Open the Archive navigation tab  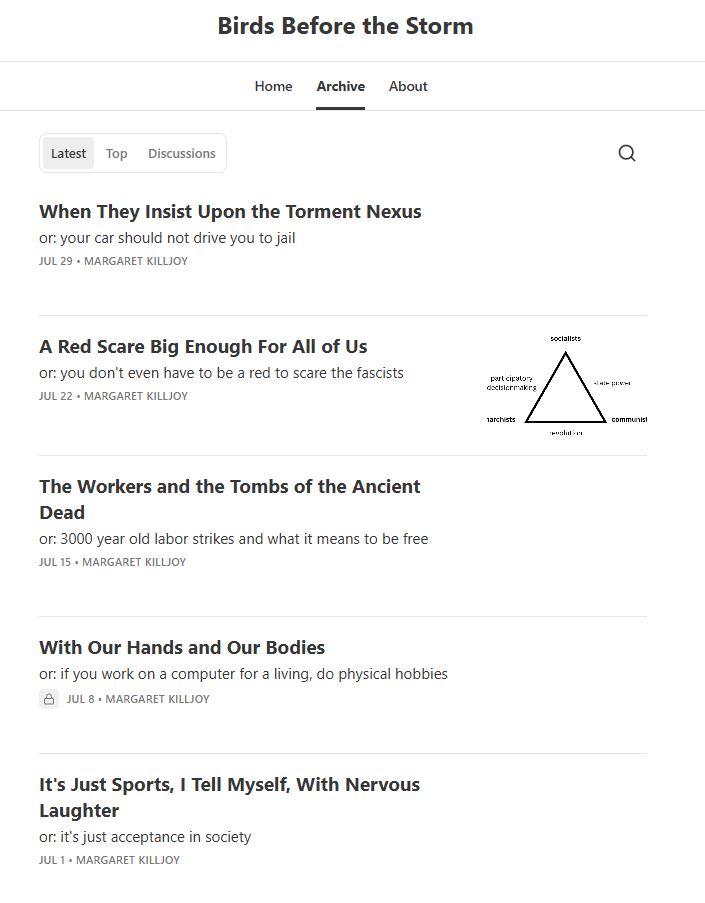point(340,86)
